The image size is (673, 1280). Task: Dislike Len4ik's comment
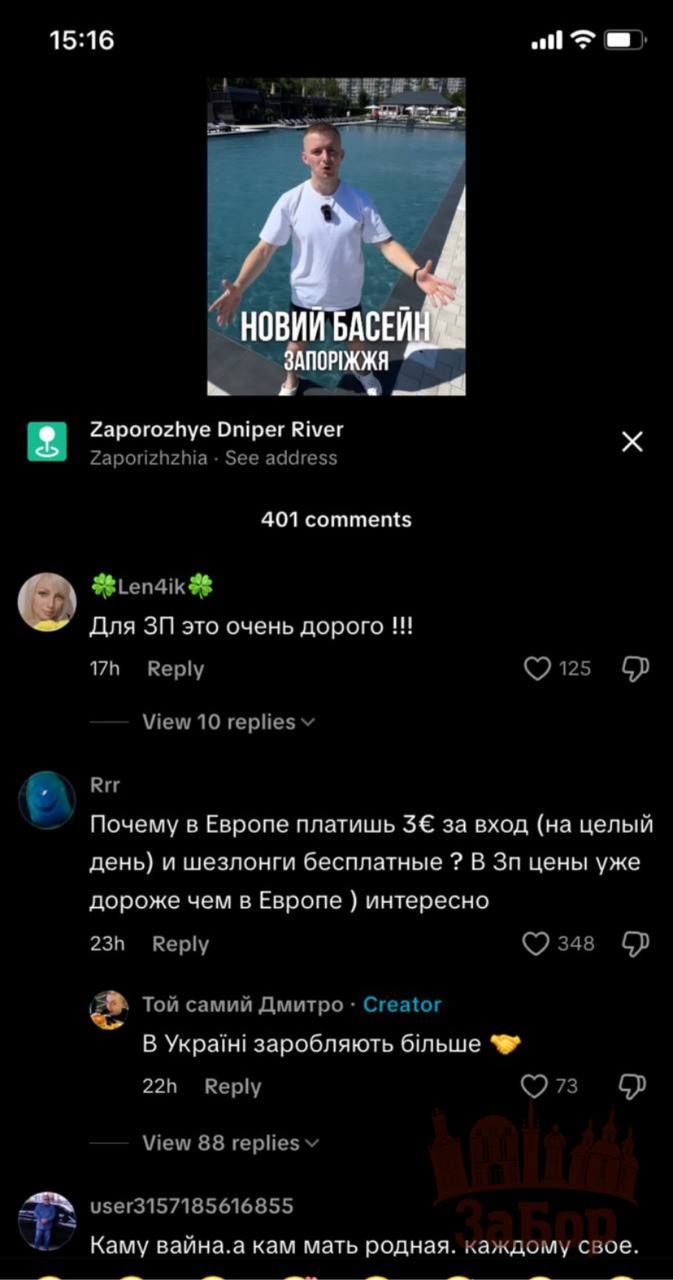click(x=636, y=669)
